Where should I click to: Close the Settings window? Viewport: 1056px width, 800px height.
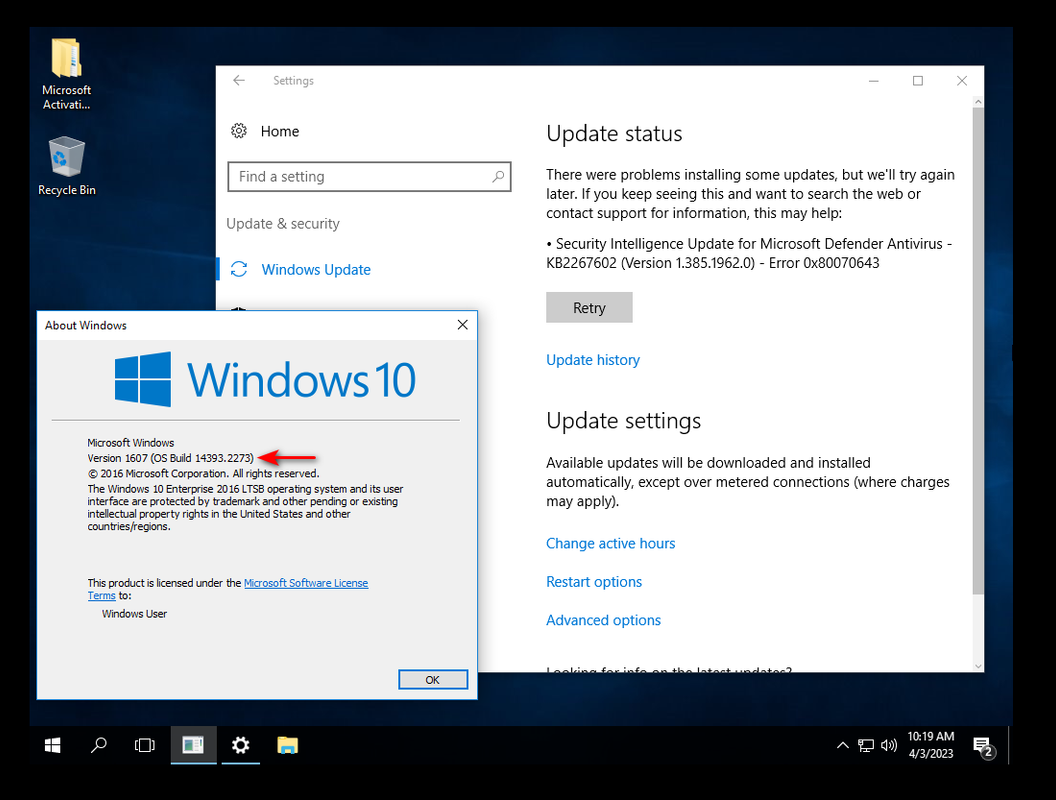click(x=962, y=81)
